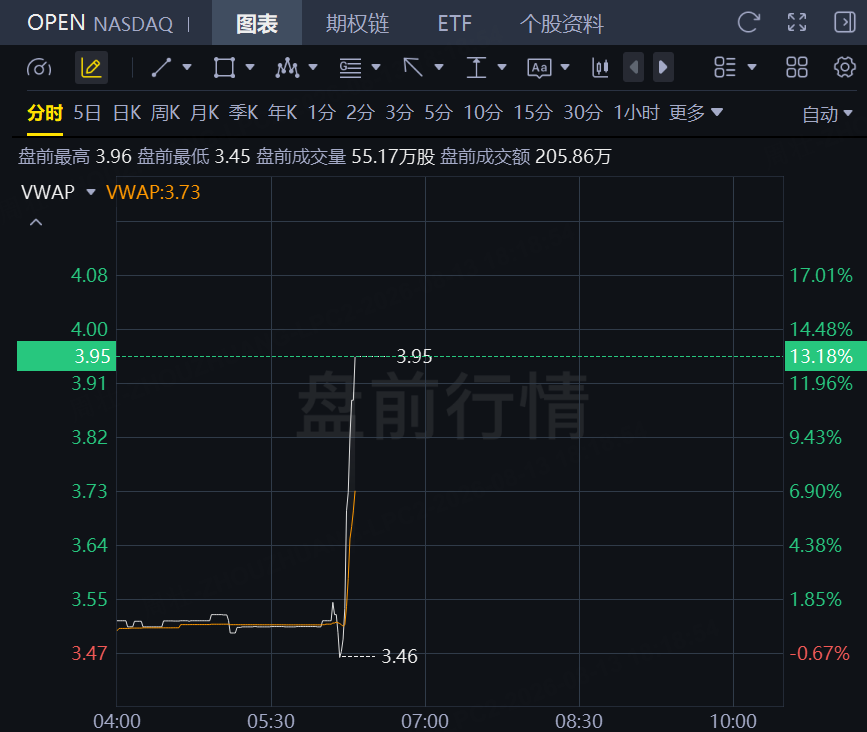Open the Fibonacci levels tool dropdown
Screen dimensions: 867x732
[376, 67]
